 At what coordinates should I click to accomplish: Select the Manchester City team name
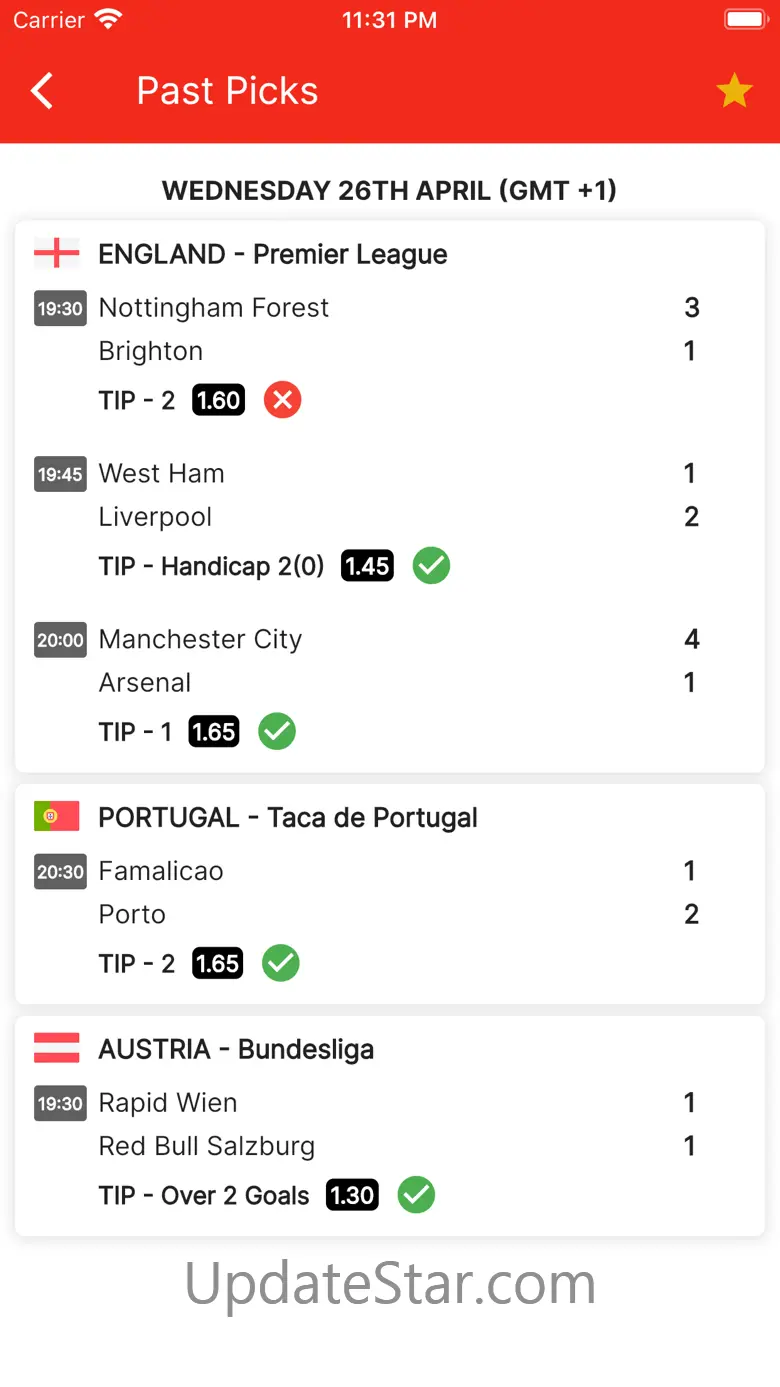tap(200, 639)
